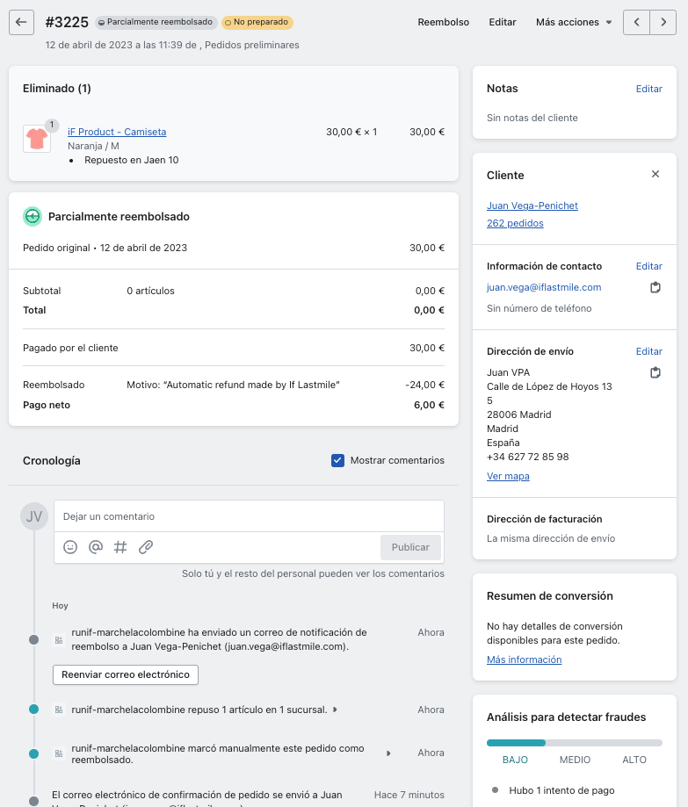This screenshot has height=807, width=688.
Task: Click app icon beside restock event
Action: (59, 710)
